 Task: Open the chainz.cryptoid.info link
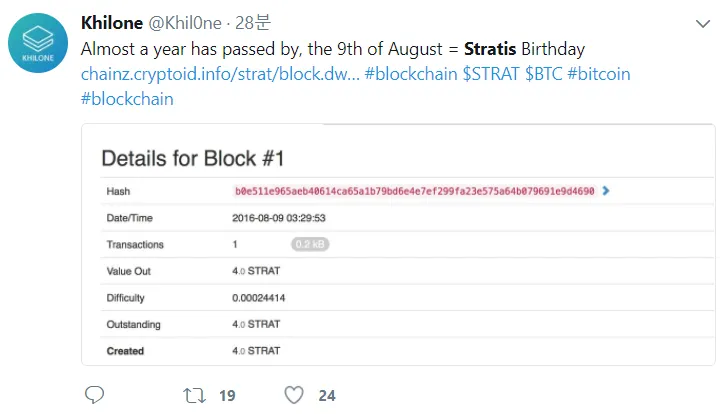click(220, 74)
